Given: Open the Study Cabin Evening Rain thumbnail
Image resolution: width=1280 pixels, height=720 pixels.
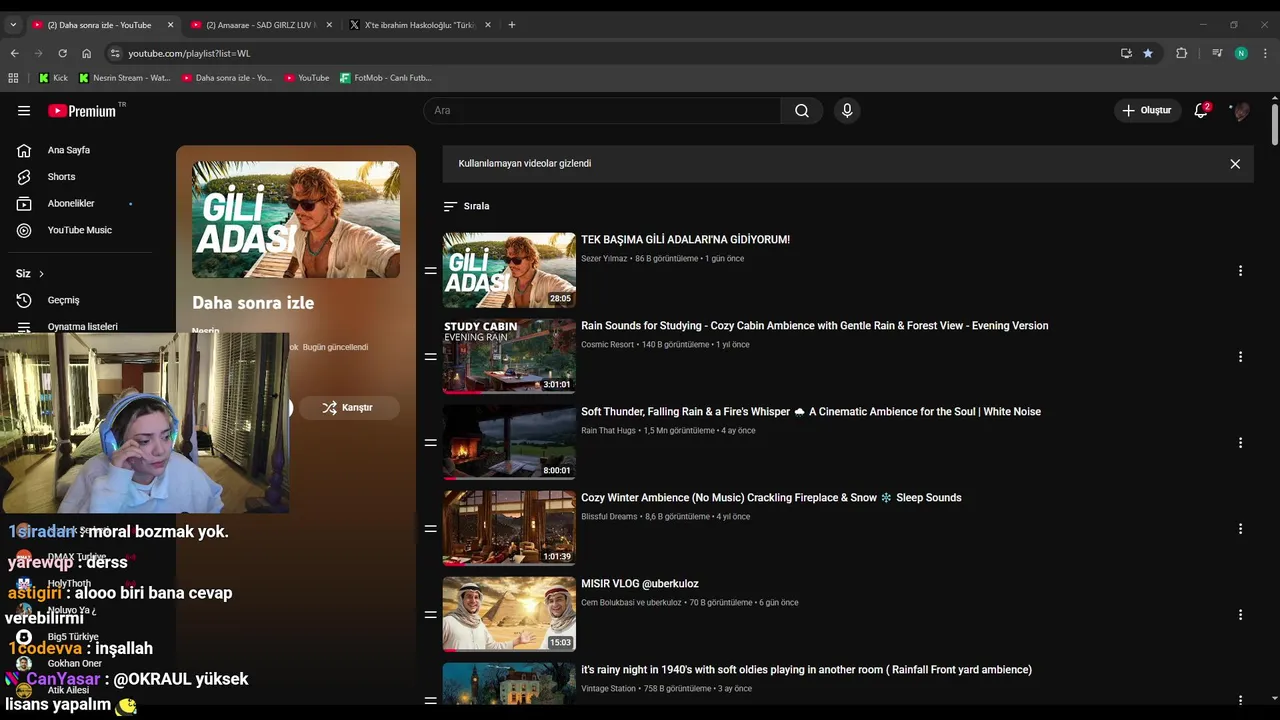Looking at the screenshot, I should point(509,356).
